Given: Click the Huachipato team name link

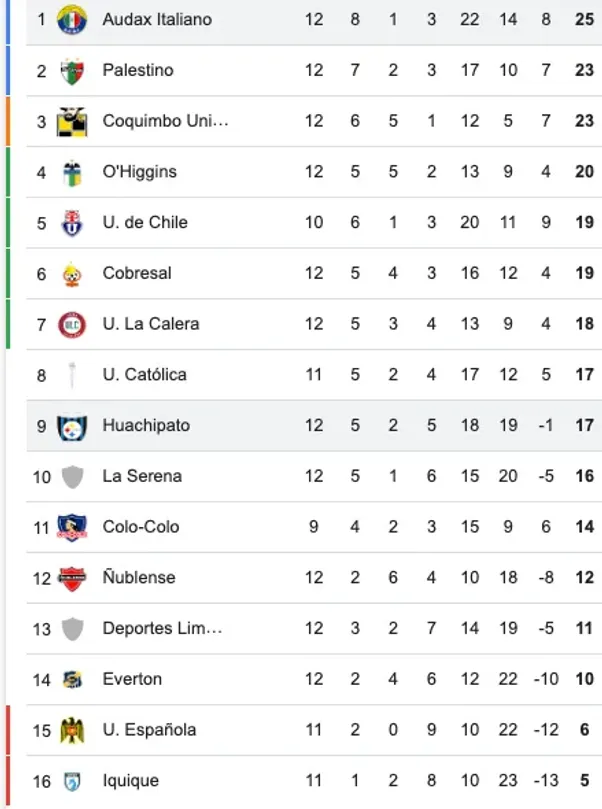Looking at the screenshot, I should [146, 426].
